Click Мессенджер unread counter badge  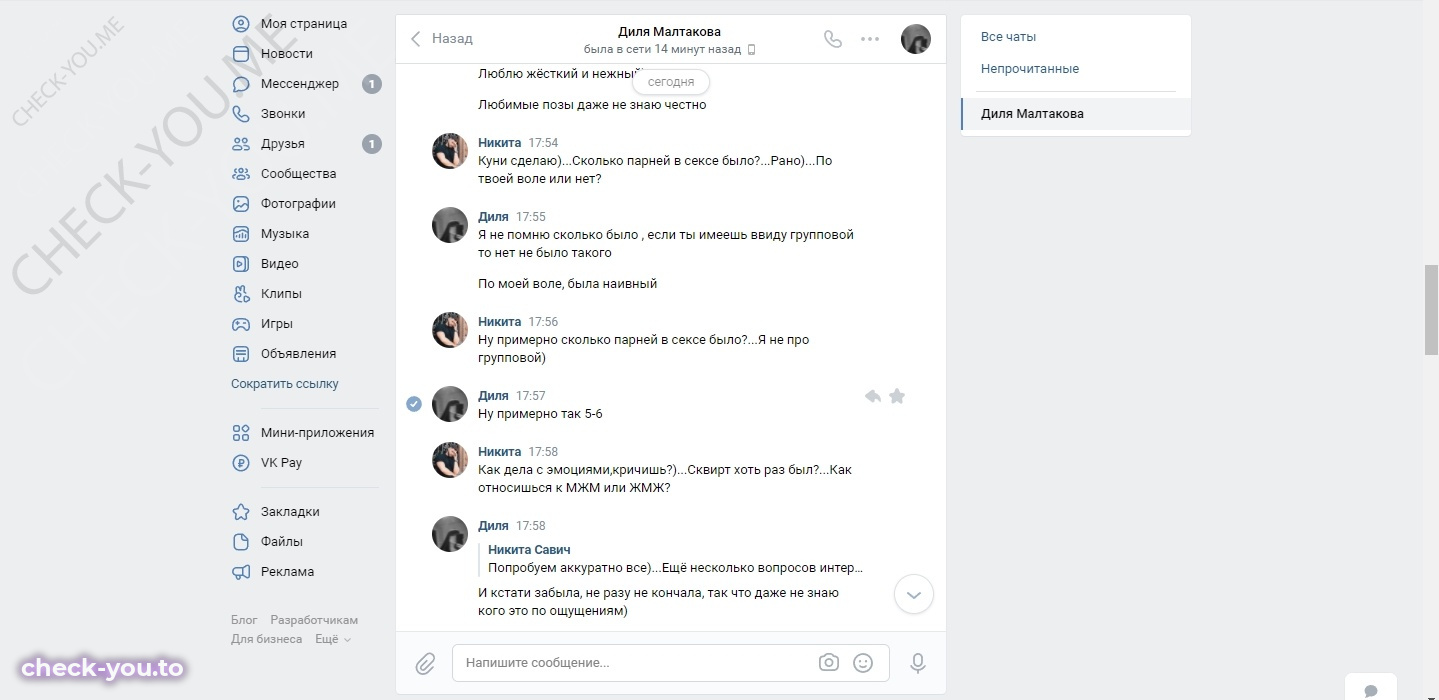372,84
